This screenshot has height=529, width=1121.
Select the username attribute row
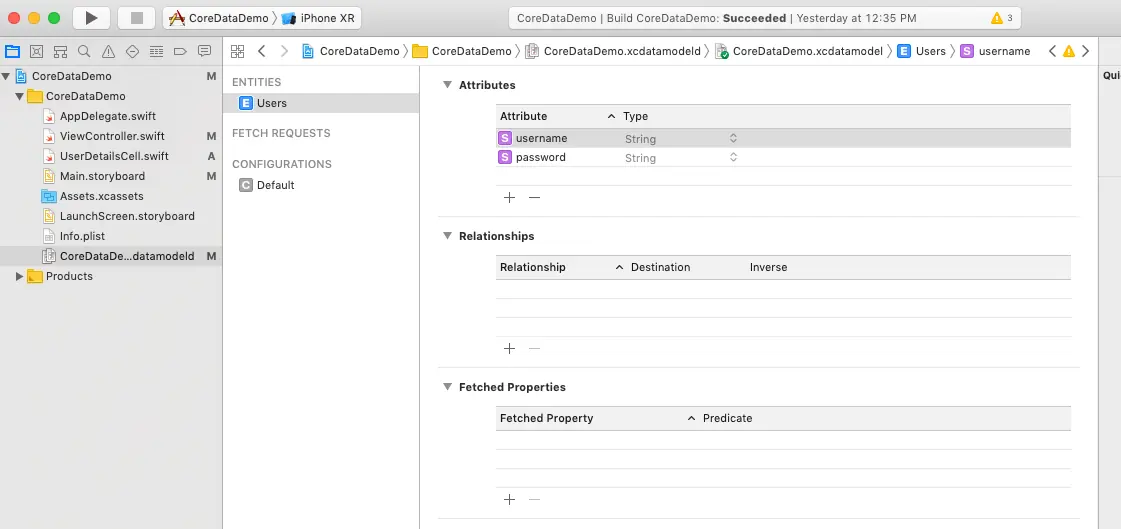coord(784,139)
